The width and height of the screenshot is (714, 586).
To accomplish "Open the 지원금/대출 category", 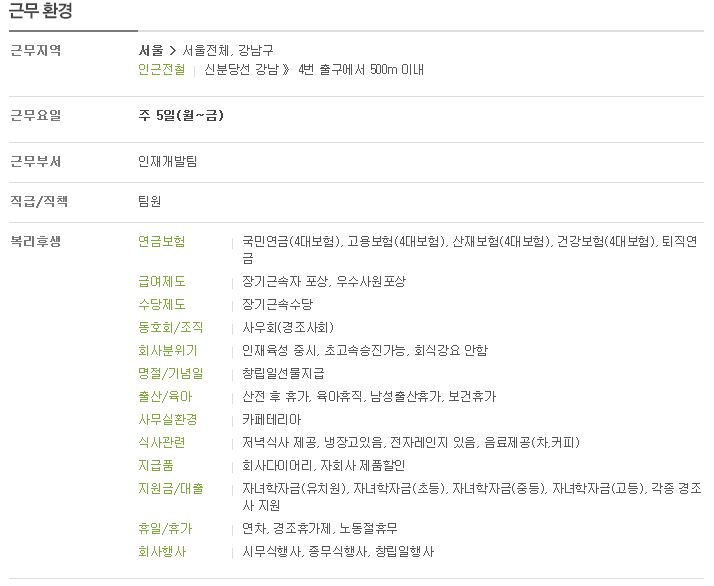I will coord(171,489).
